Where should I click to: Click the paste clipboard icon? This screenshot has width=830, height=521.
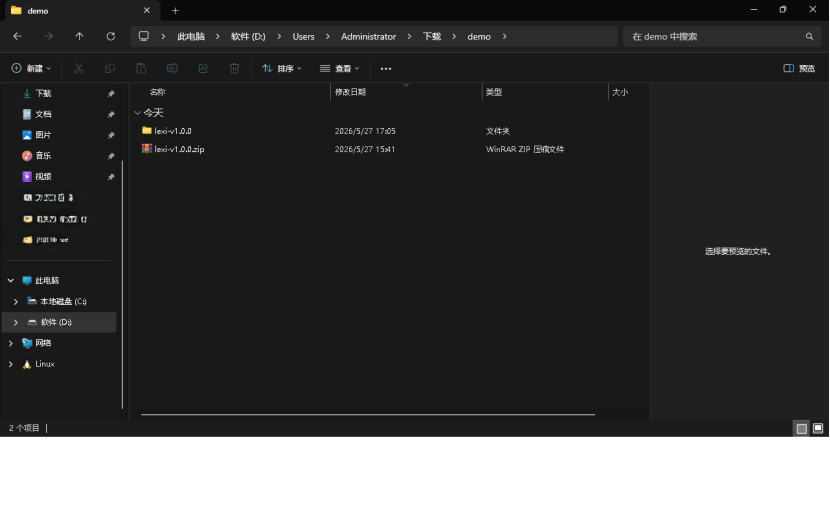141,68
